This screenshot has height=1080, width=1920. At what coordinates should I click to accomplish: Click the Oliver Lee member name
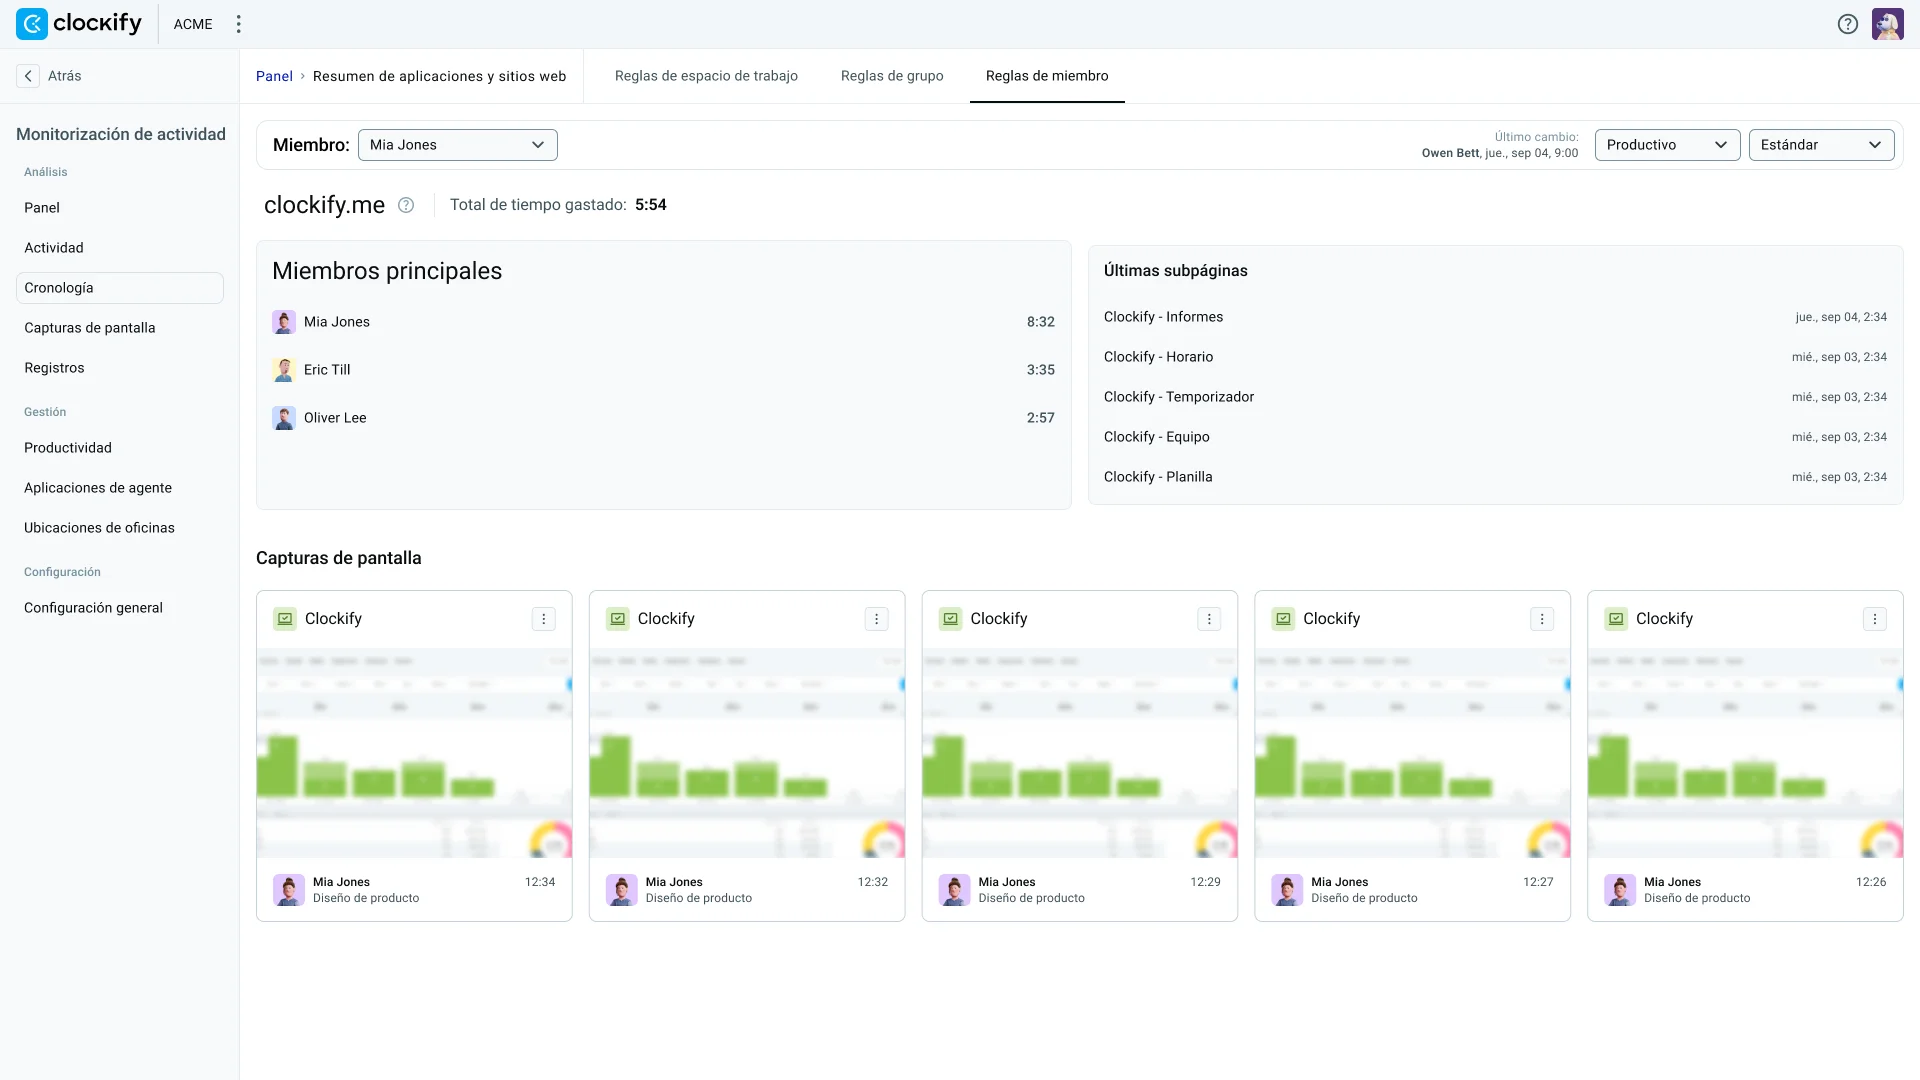(x=335, y=418)
